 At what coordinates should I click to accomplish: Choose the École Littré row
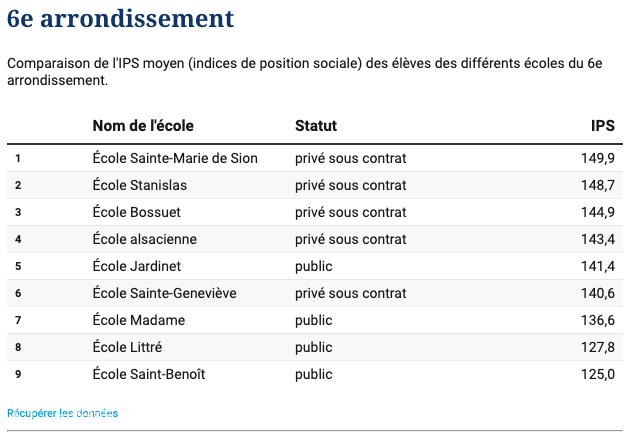click(x=315, y=348)
